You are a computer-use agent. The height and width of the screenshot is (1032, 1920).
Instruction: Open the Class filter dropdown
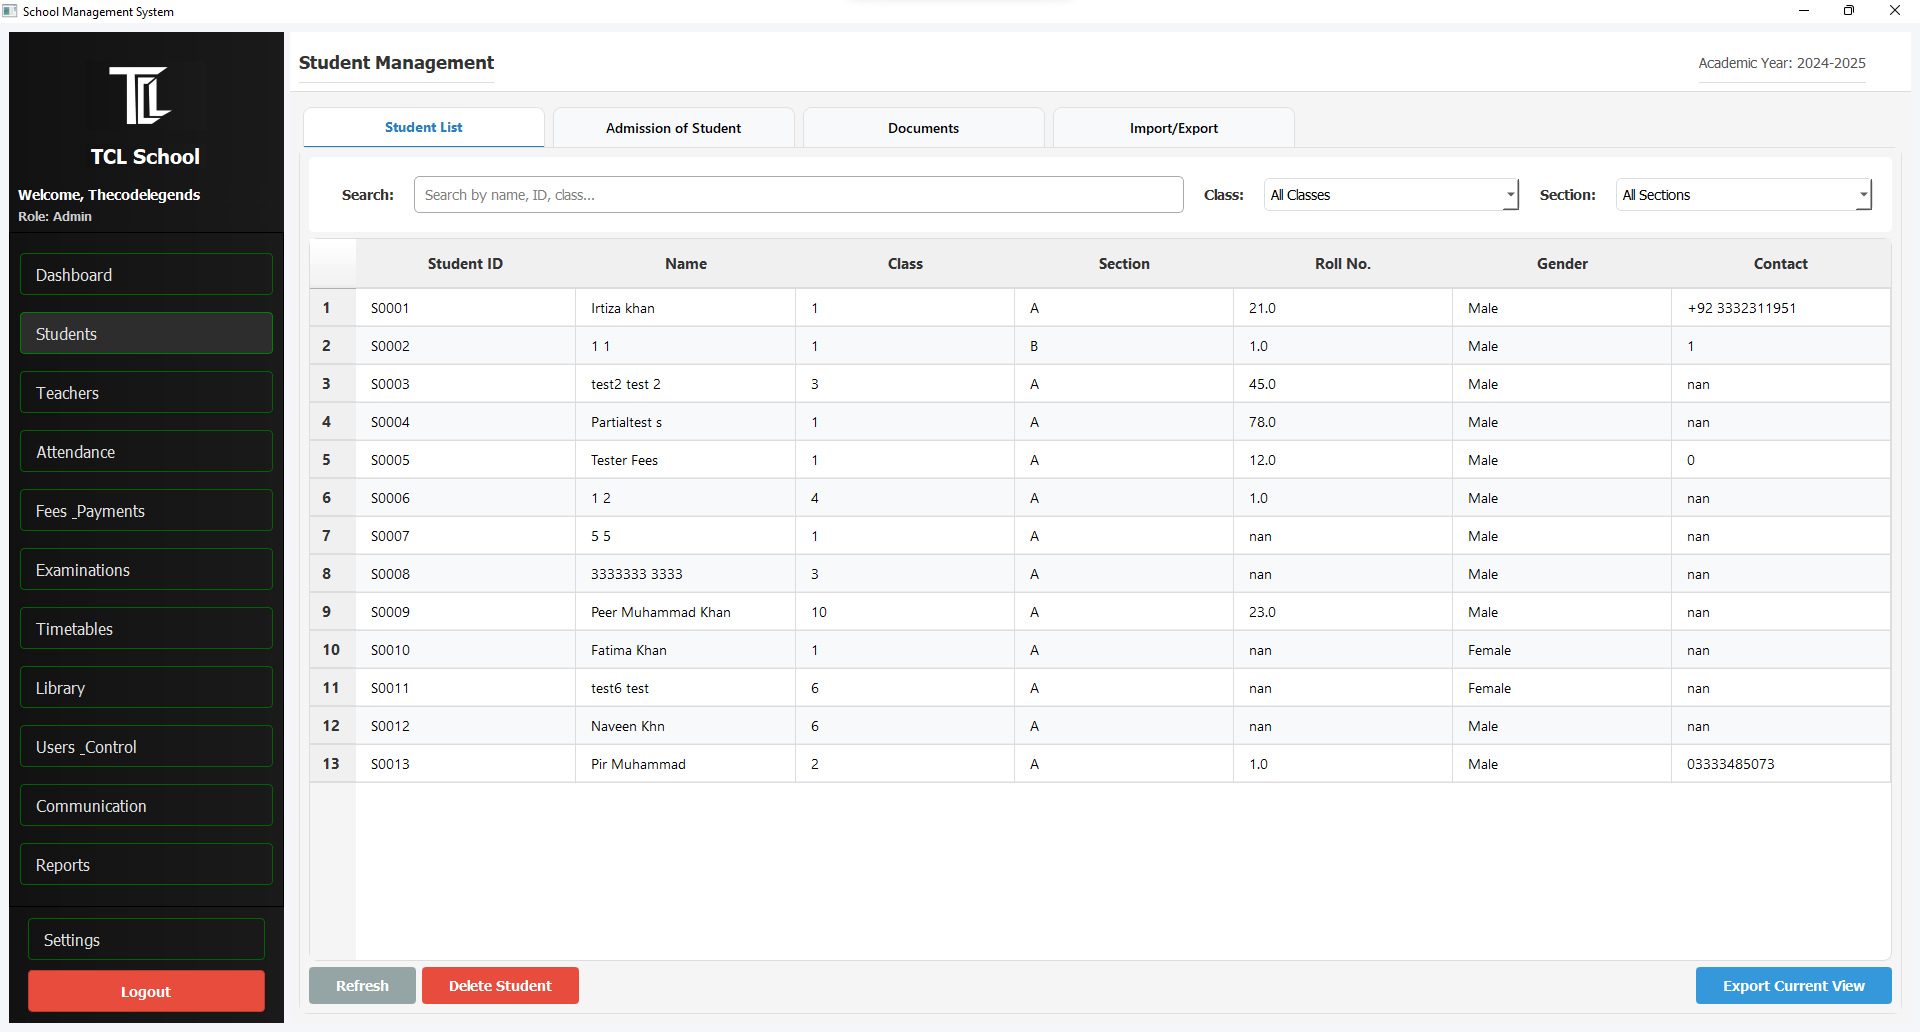point(1390,195)
